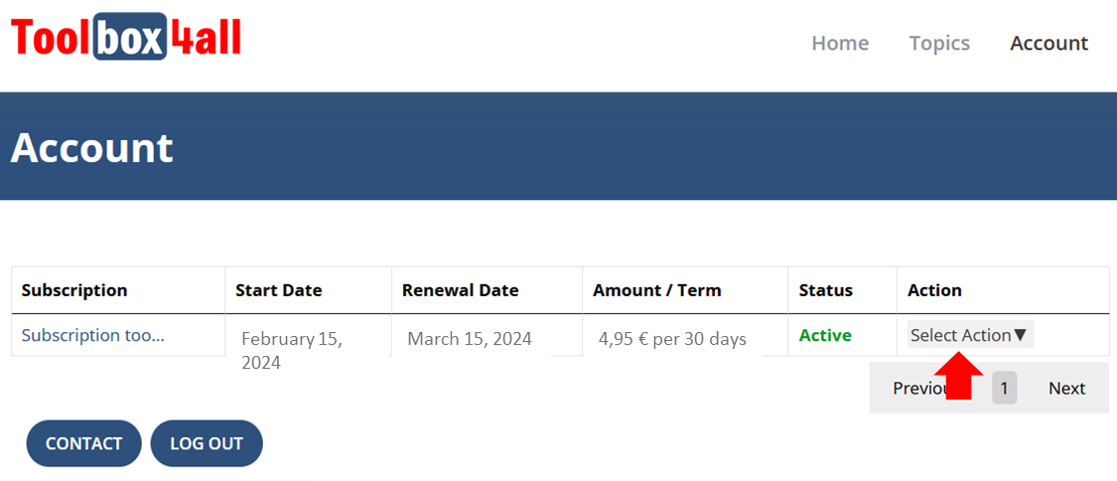Click the Status column header
Image resolution: width=1117 pixels, height=481 pixels.
tap(826, 290)
